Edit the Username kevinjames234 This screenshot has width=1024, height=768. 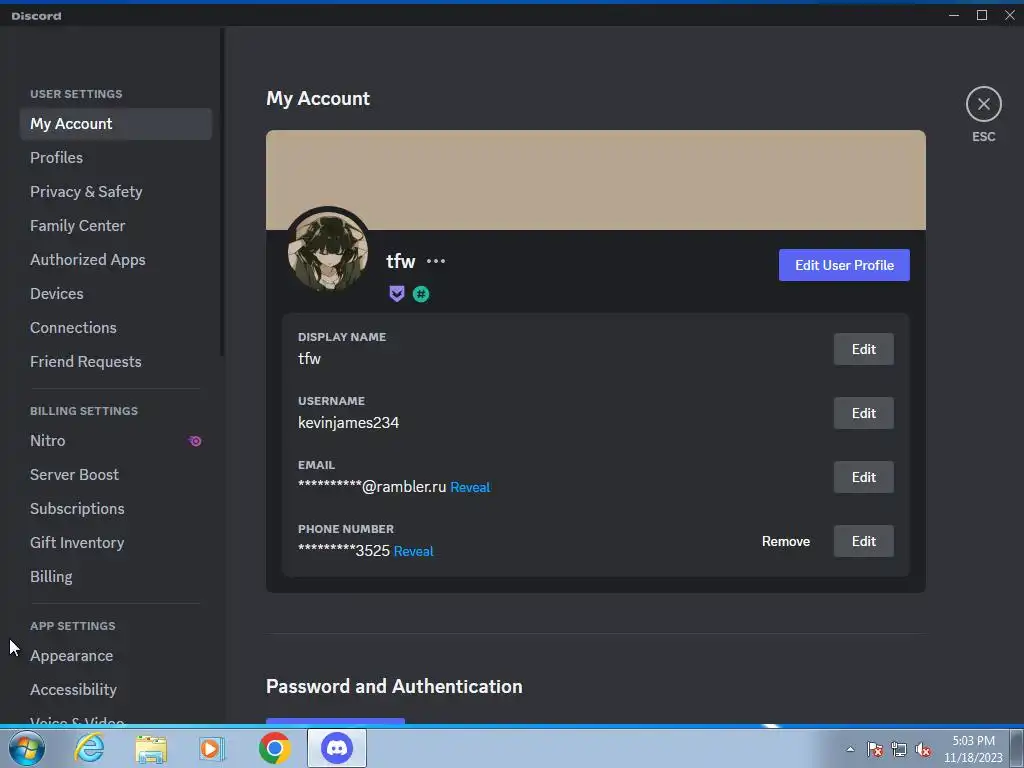(863, 413)
